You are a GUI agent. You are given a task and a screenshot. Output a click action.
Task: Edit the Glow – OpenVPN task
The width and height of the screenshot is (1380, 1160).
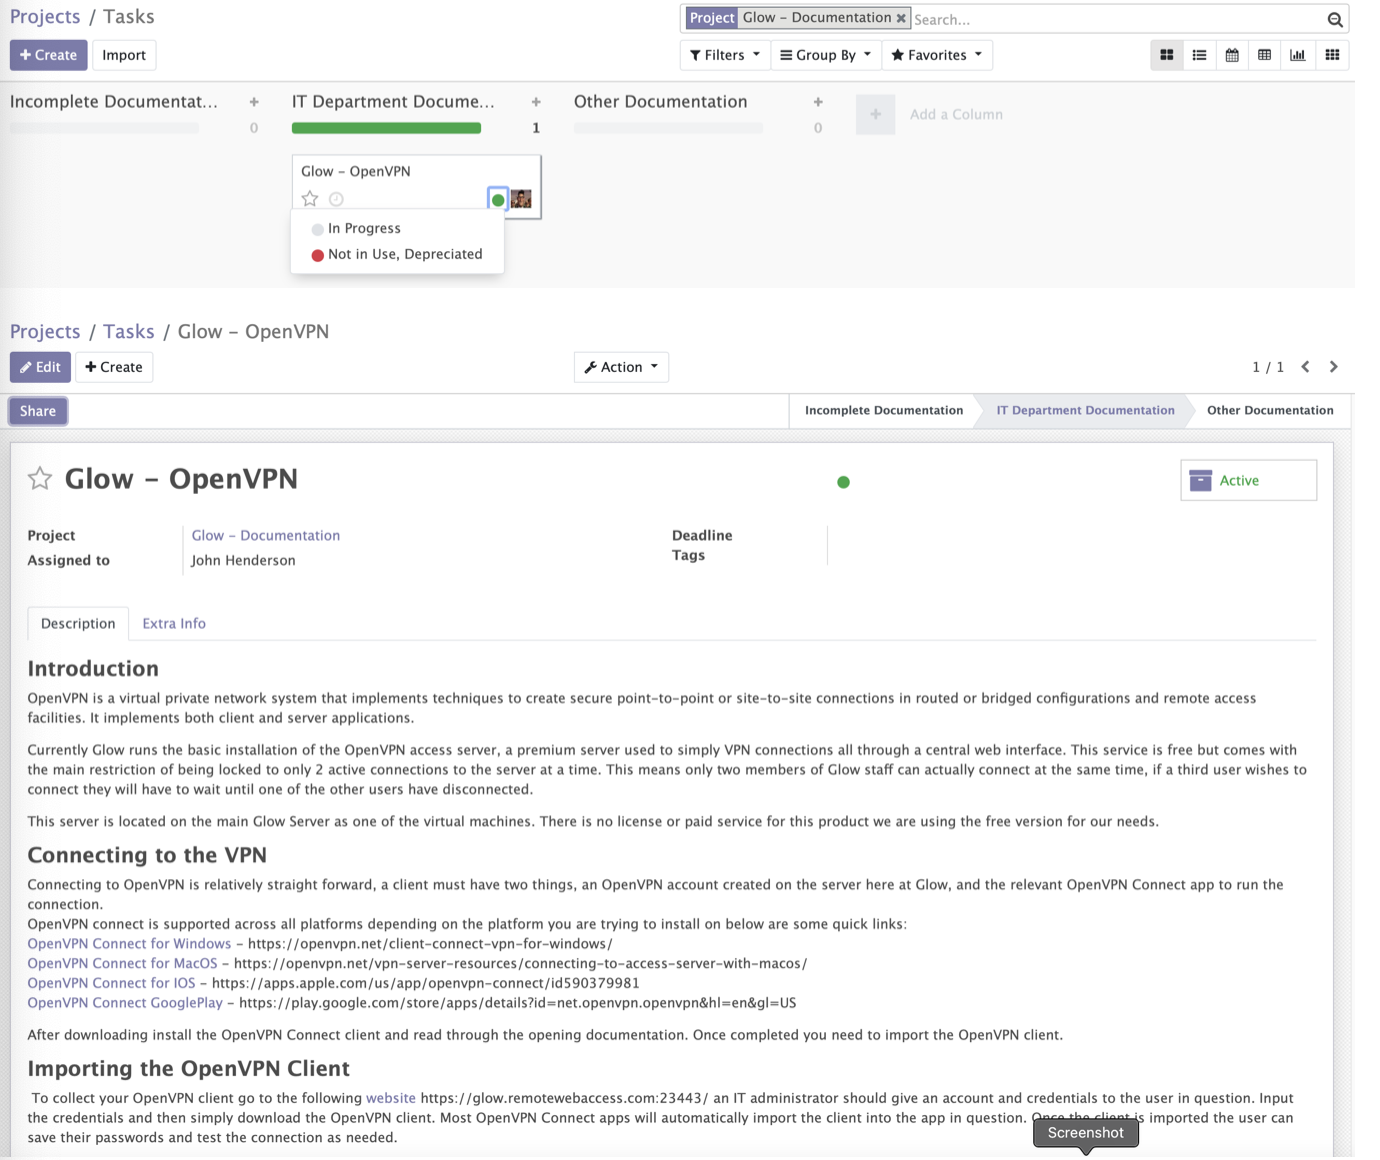[x=40, y=367]
